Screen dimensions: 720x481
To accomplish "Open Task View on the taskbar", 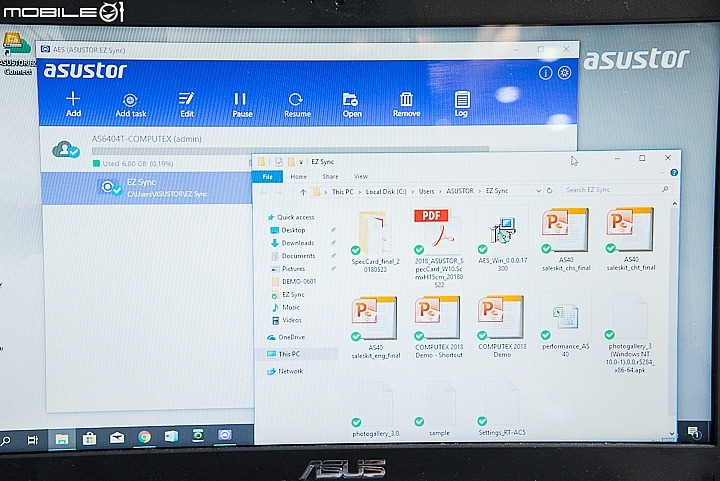I will tap(33, 441).
